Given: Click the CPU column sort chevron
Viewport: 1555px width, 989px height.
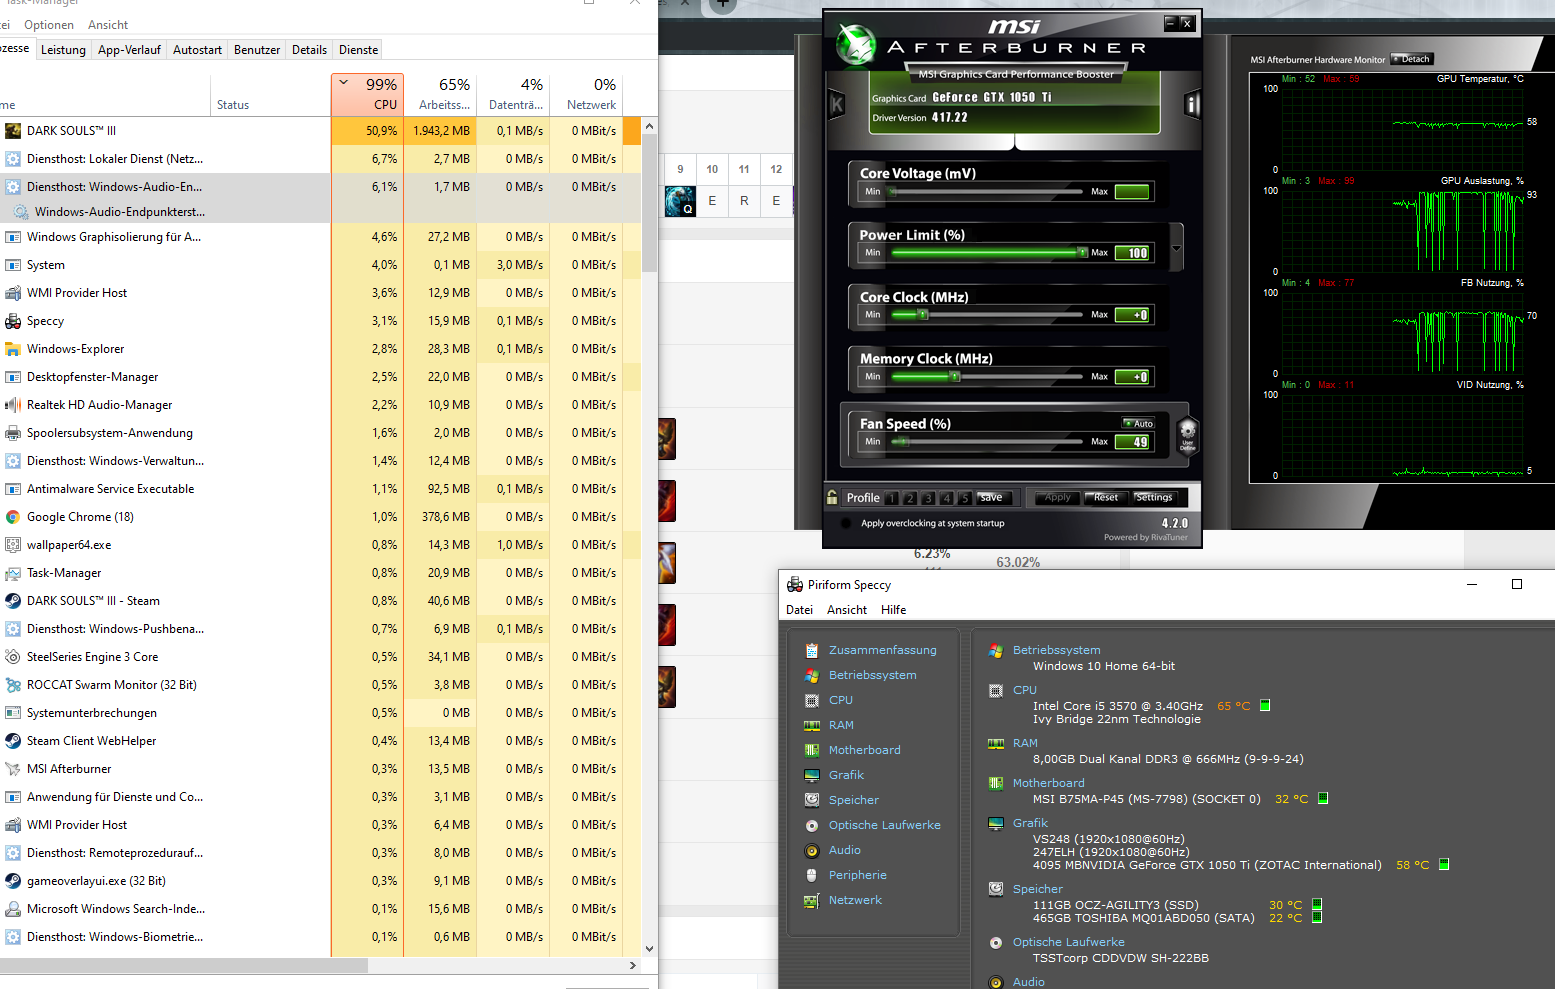Looking at the screenshot, I should 344,83.
